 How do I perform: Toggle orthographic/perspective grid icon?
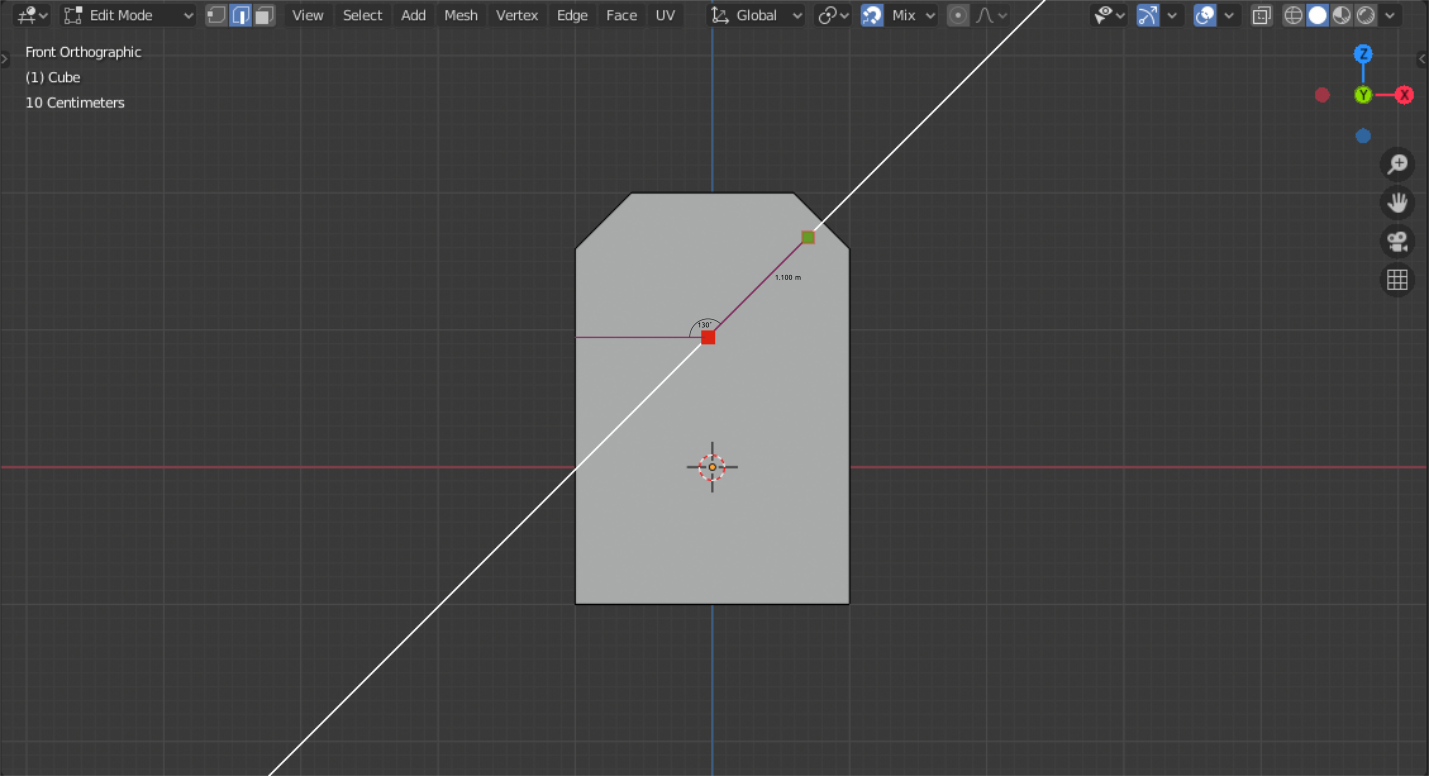click(x=1397, y=279)
